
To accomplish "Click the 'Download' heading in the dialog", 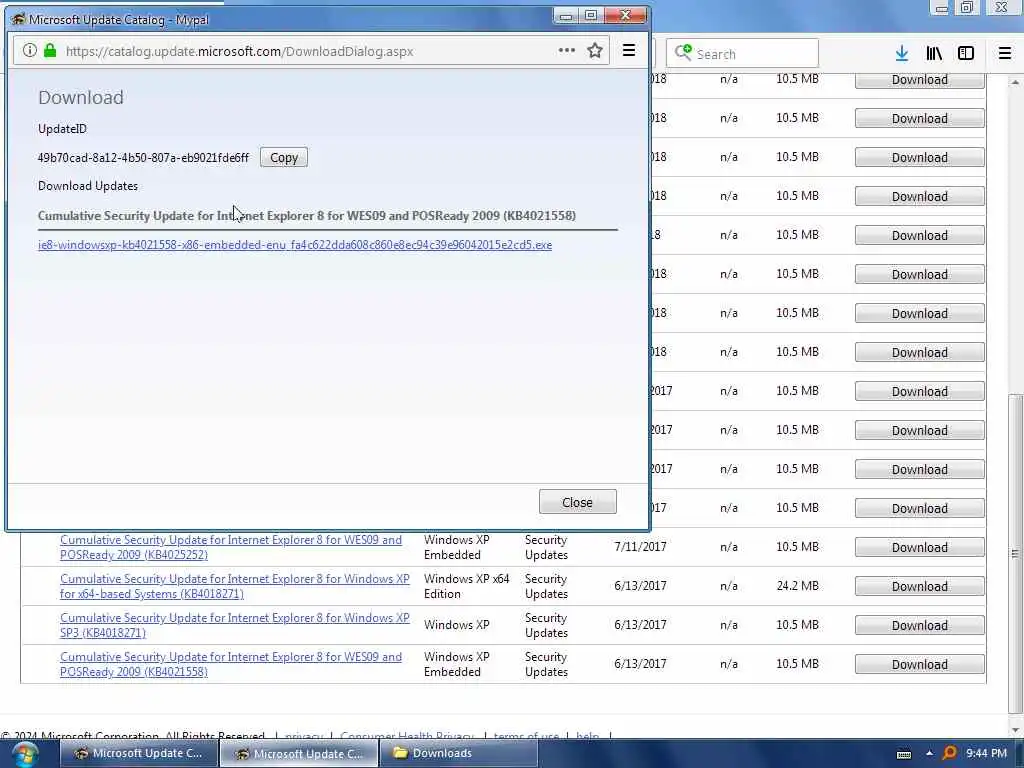I will 81,97.
